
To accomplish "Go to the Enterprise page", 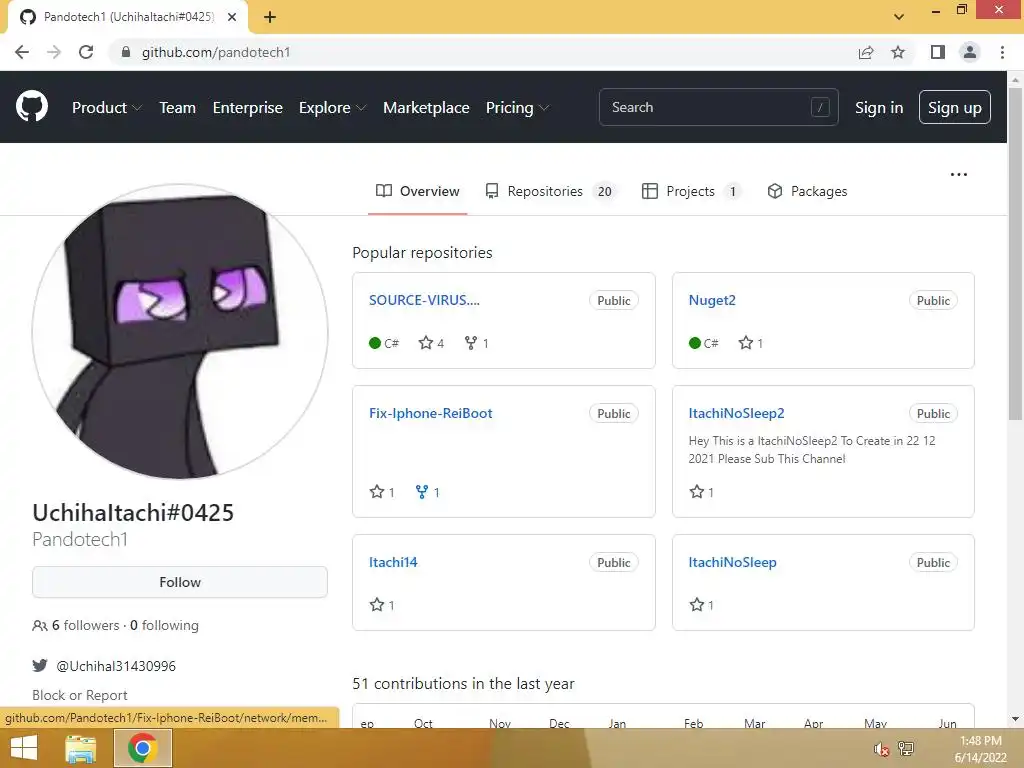I will (248, 108).
